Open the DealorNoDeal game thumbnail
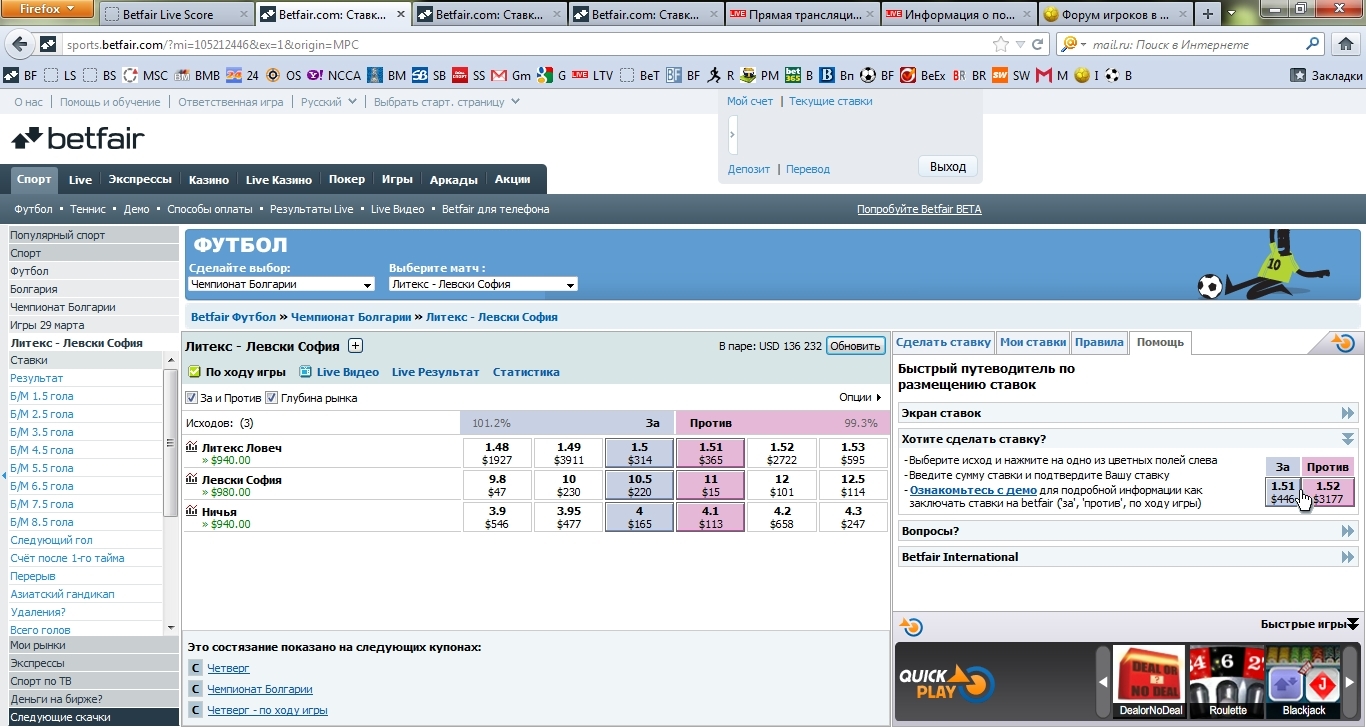This screenshot has width=1366, height=728. pos(1150,682)
